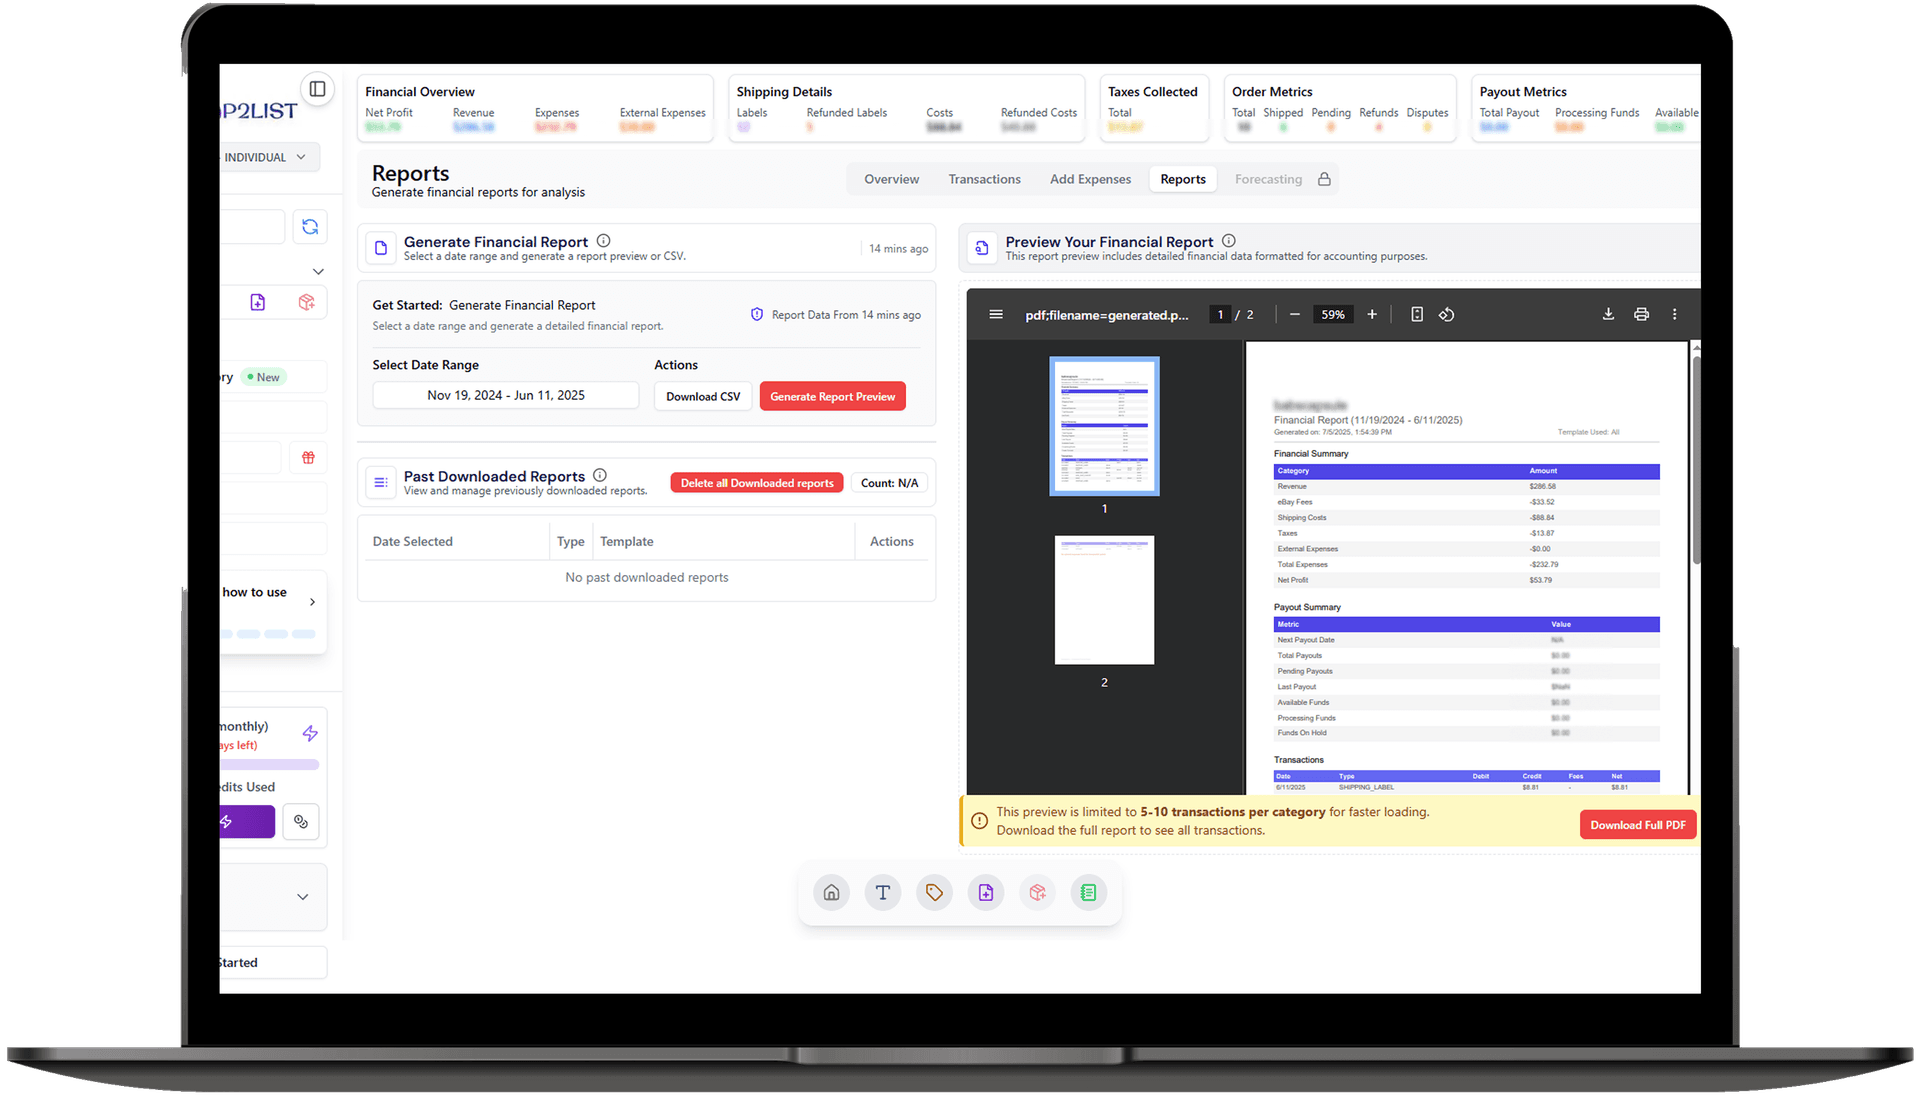This screenshot has height=1096, width=1920.
Task: Select the T text tool in bottom dock
Action: (x=882, y=892)
